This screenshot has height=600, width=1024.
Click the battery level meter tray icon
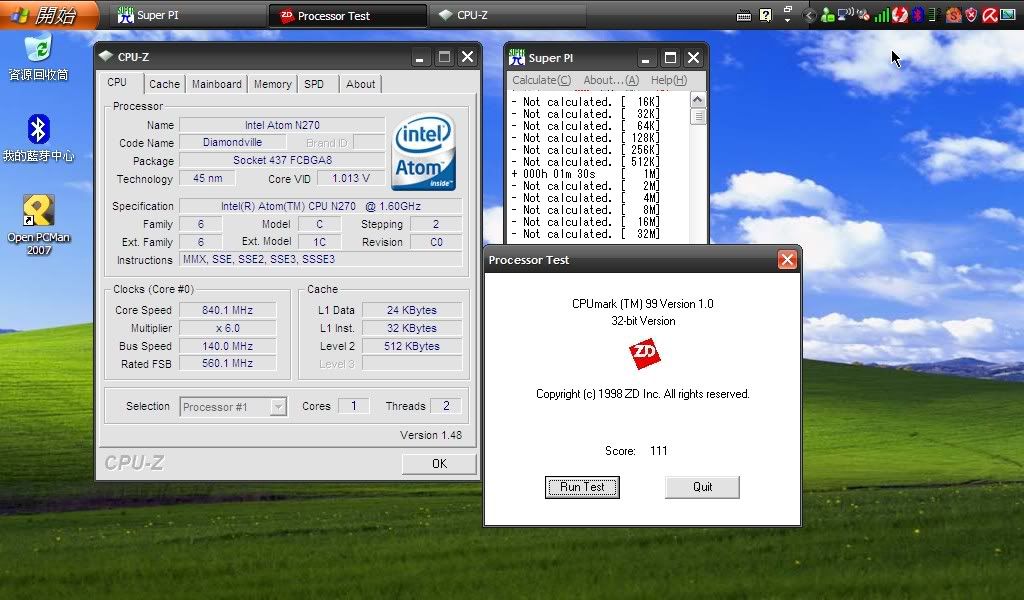(934, 14)
